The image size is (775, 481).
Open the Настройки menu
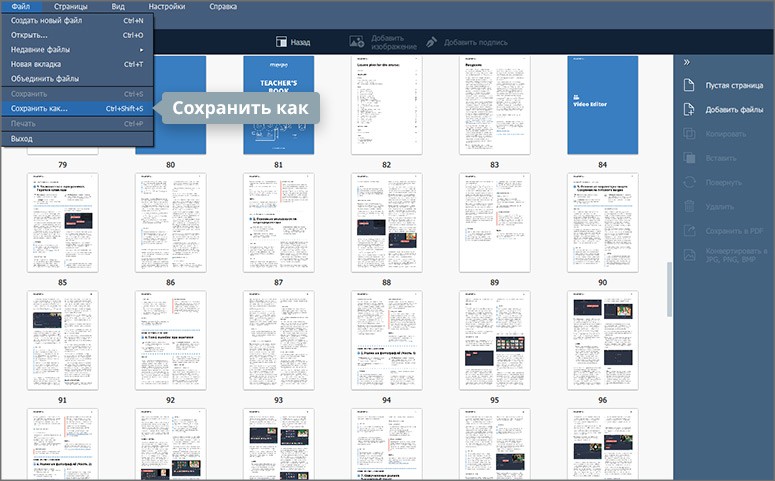click(167, 6)
